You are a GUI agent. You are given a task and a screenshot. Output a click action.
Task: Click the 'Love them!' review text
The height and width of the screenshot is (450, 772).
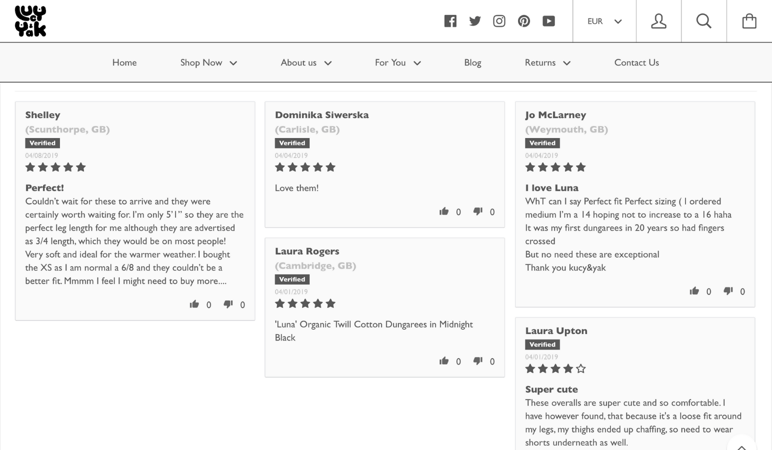click(x=296, y=188)
